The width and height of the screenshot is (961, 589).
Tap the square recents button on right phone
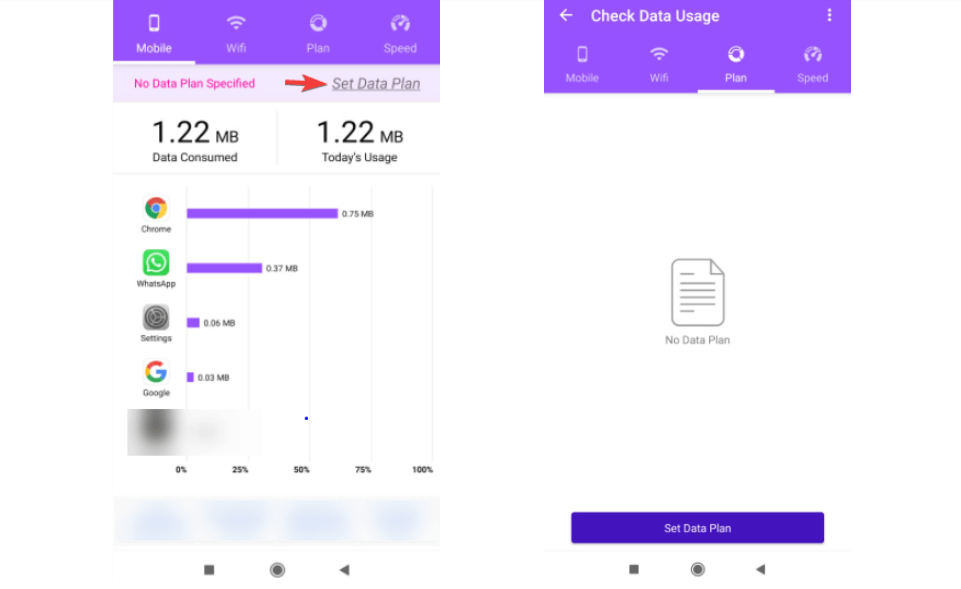[x=634, y=569]
